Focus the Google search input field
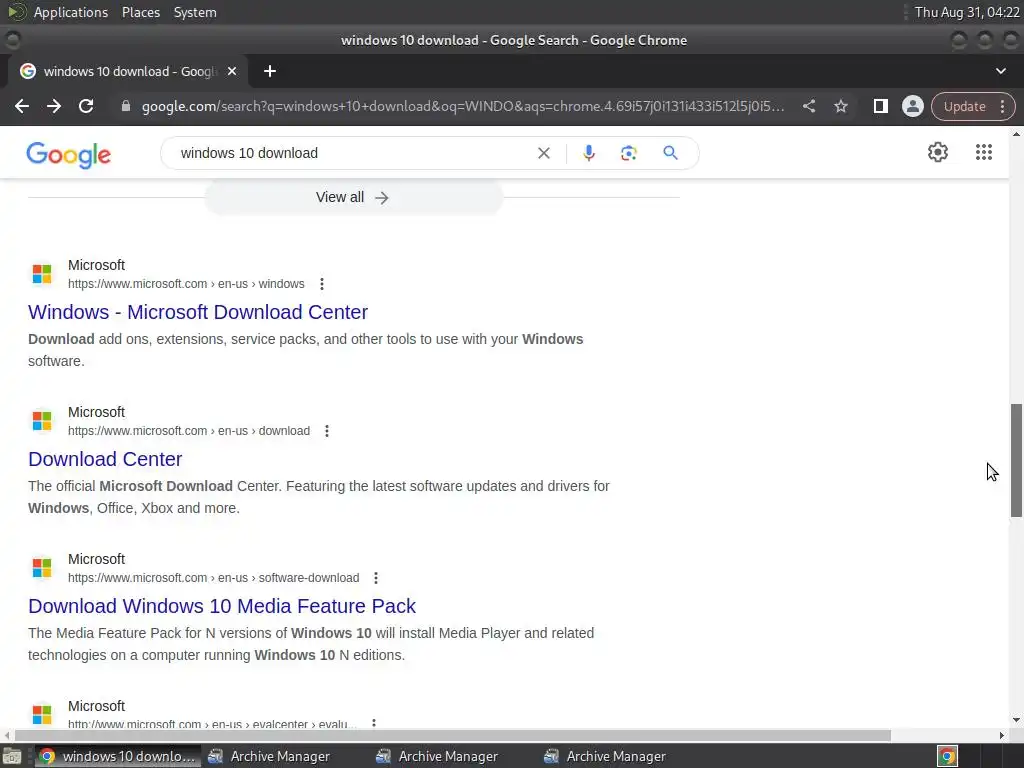Image resolution: width=1024 pixels, height=768 pixels. pos(353,153)
